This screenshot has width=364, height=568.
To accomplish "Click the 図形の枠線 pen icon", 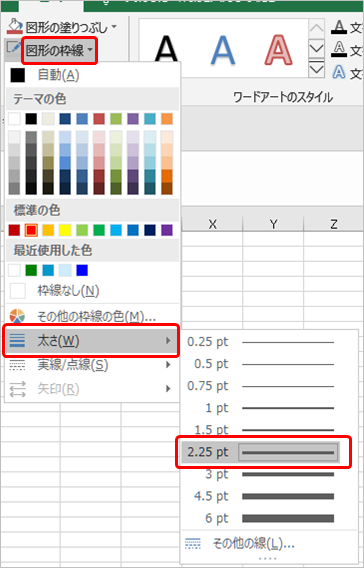I will [x=14, y=49].
